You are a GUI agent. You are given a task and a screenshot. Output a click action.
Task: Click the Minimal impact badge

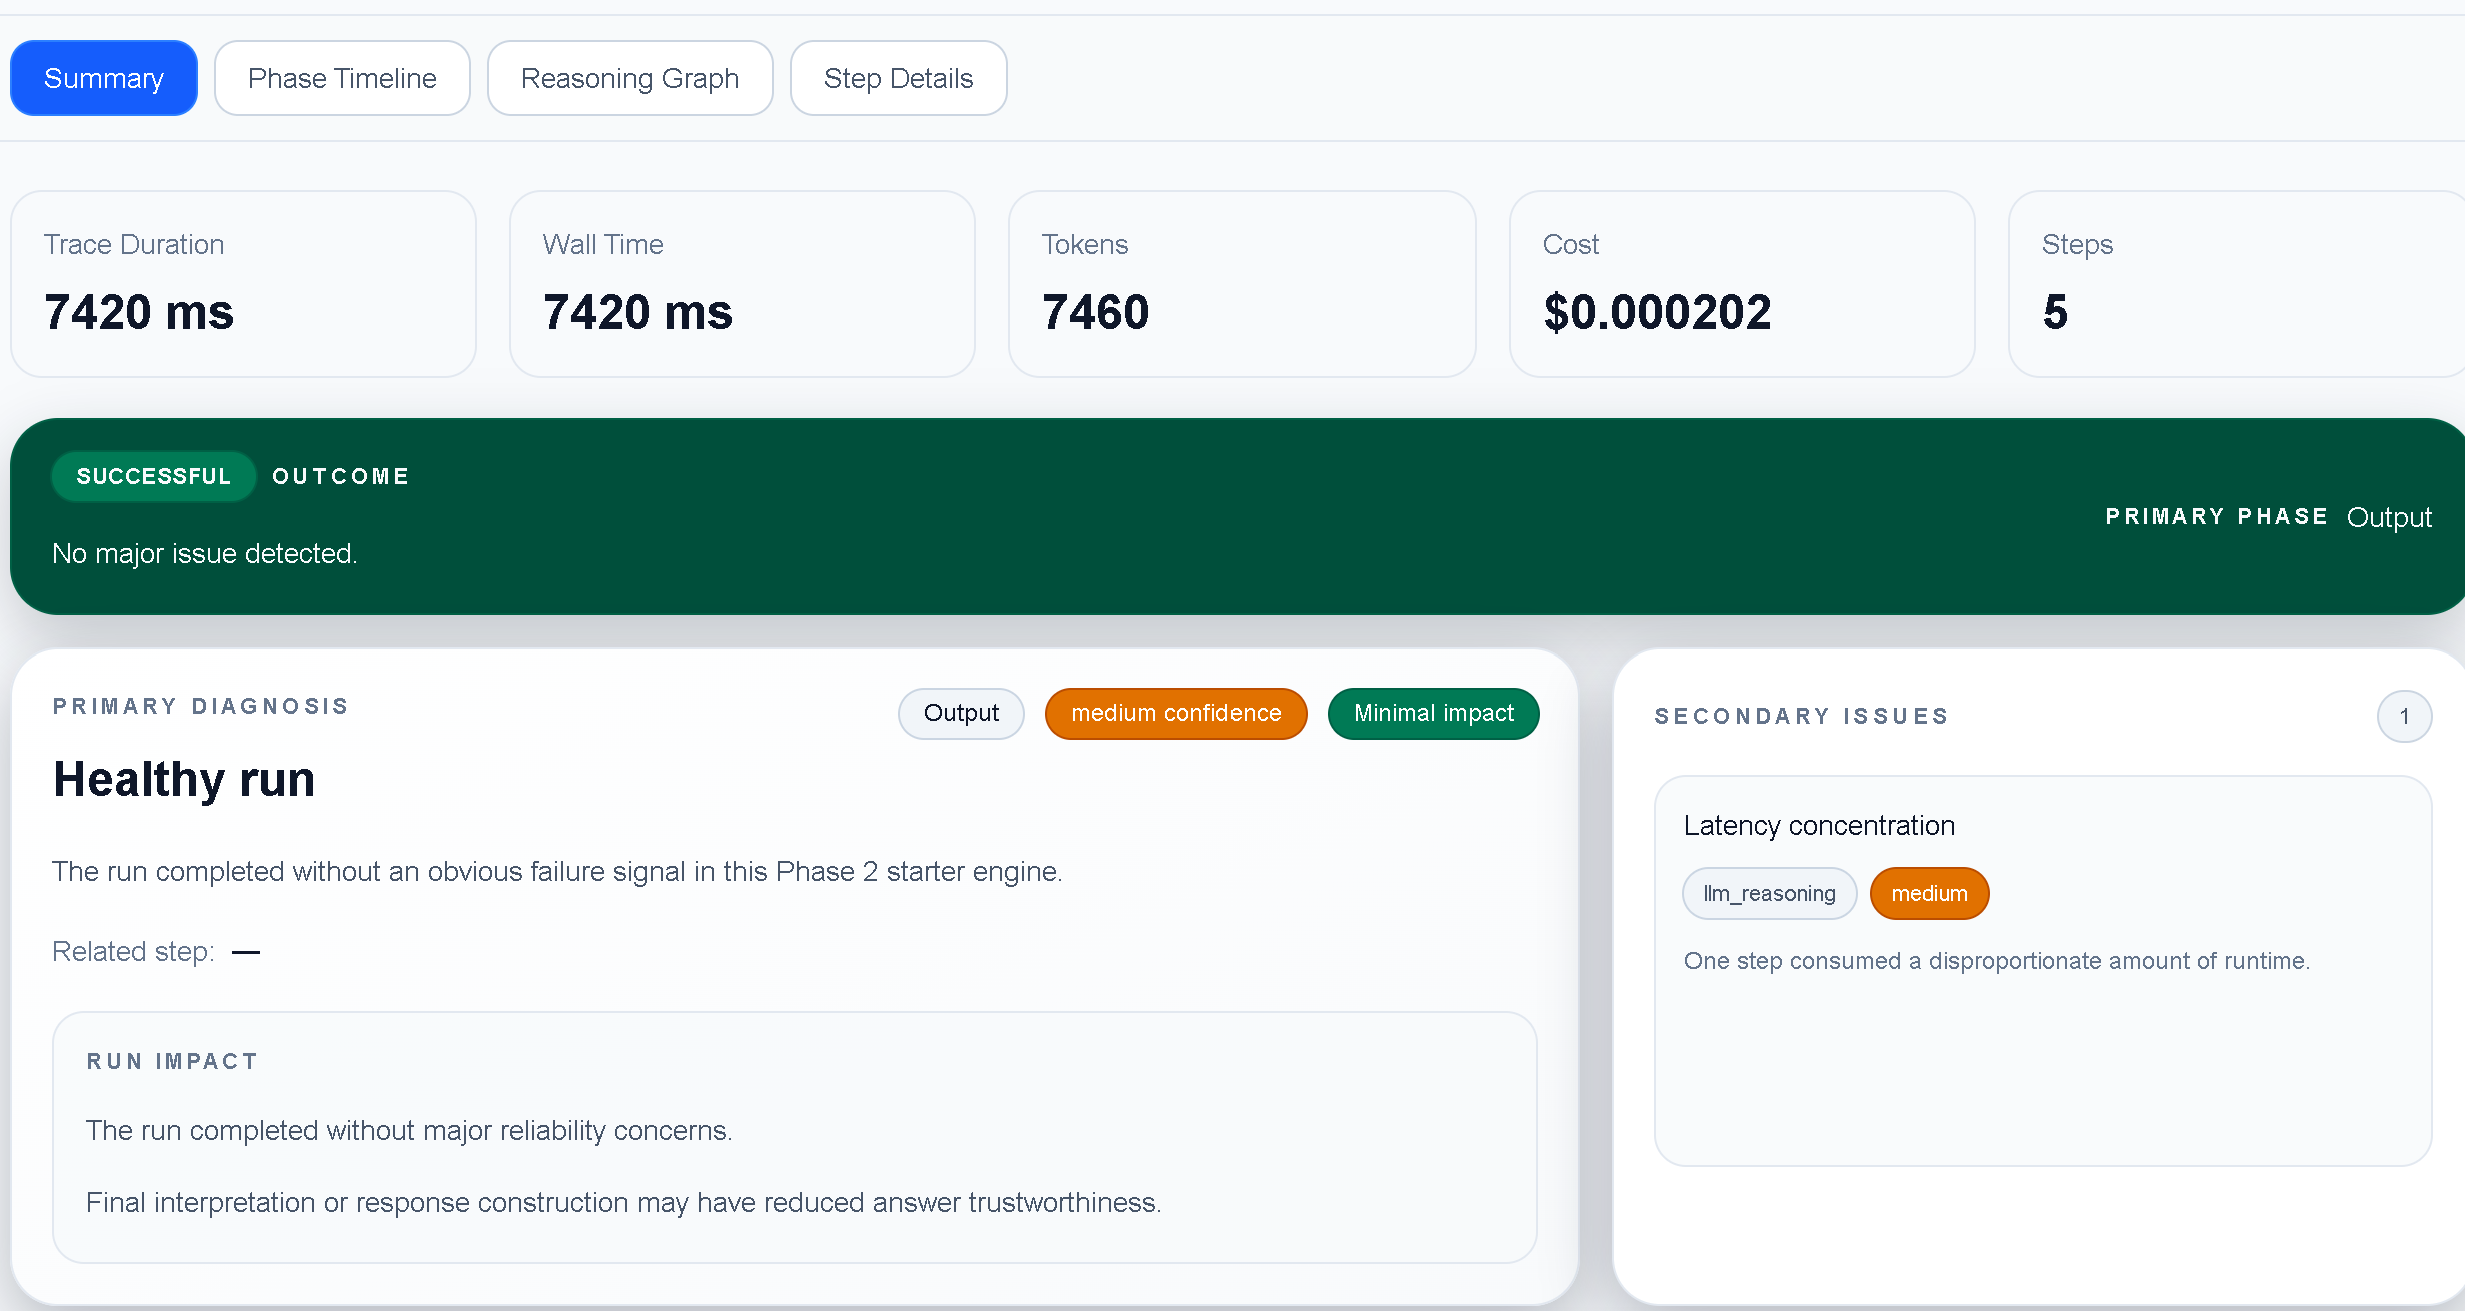[1434, 713]
